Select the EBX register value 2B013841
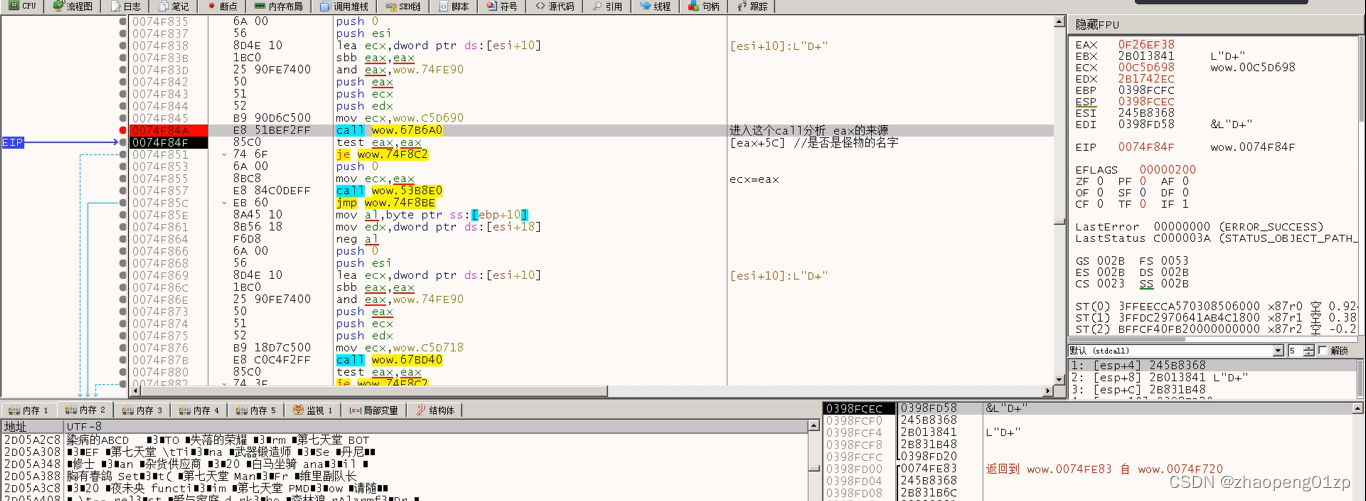This screenshot has width=1366, height=501. tap(1146, 56)
